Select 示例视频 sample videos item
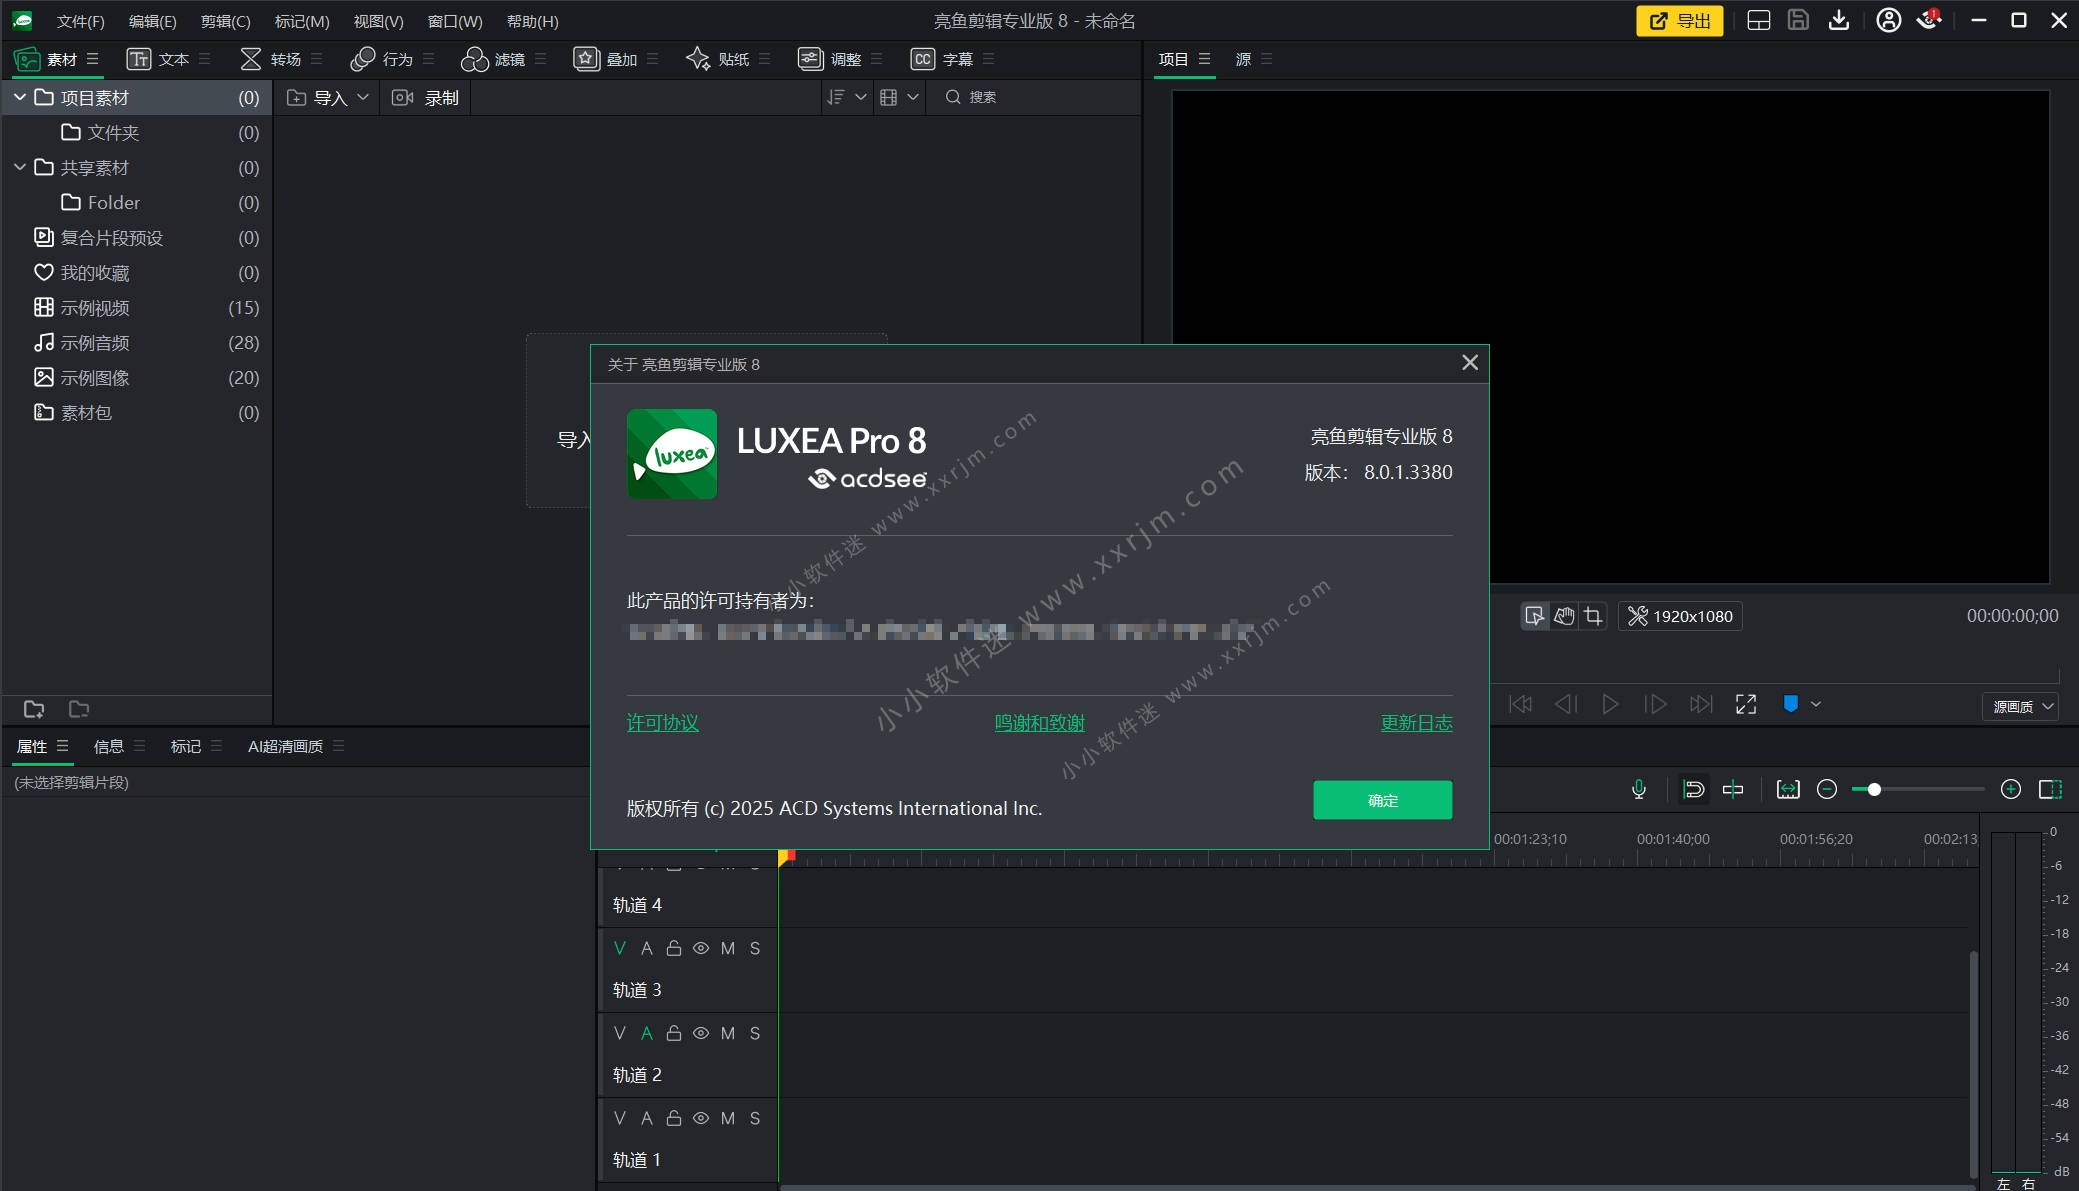 click(x=137, y=307)
